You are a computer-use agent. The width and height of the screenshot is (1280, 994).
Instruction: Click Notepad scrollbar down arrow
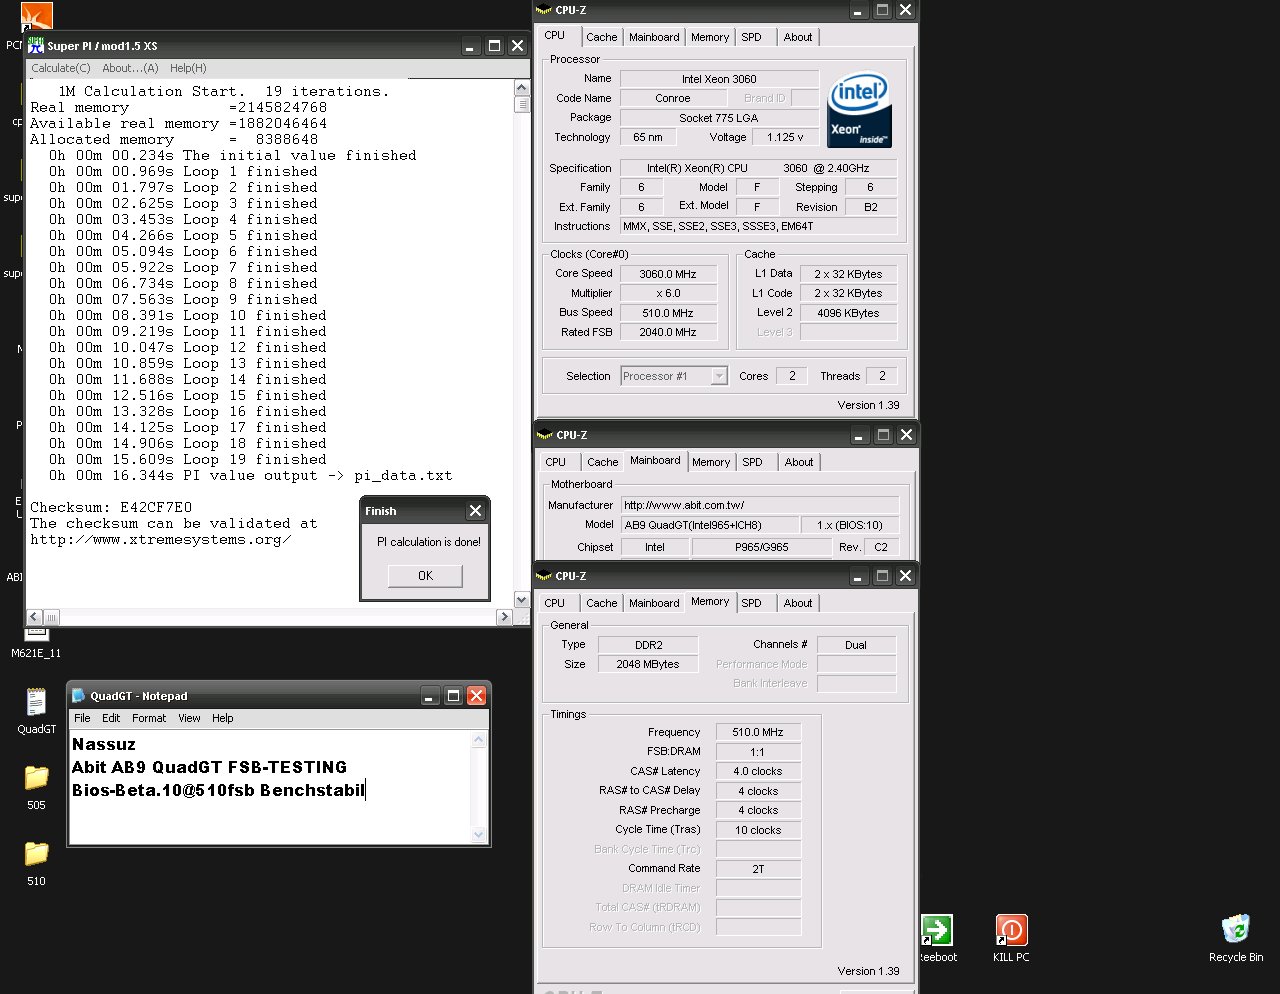click(x=478, y=834)
